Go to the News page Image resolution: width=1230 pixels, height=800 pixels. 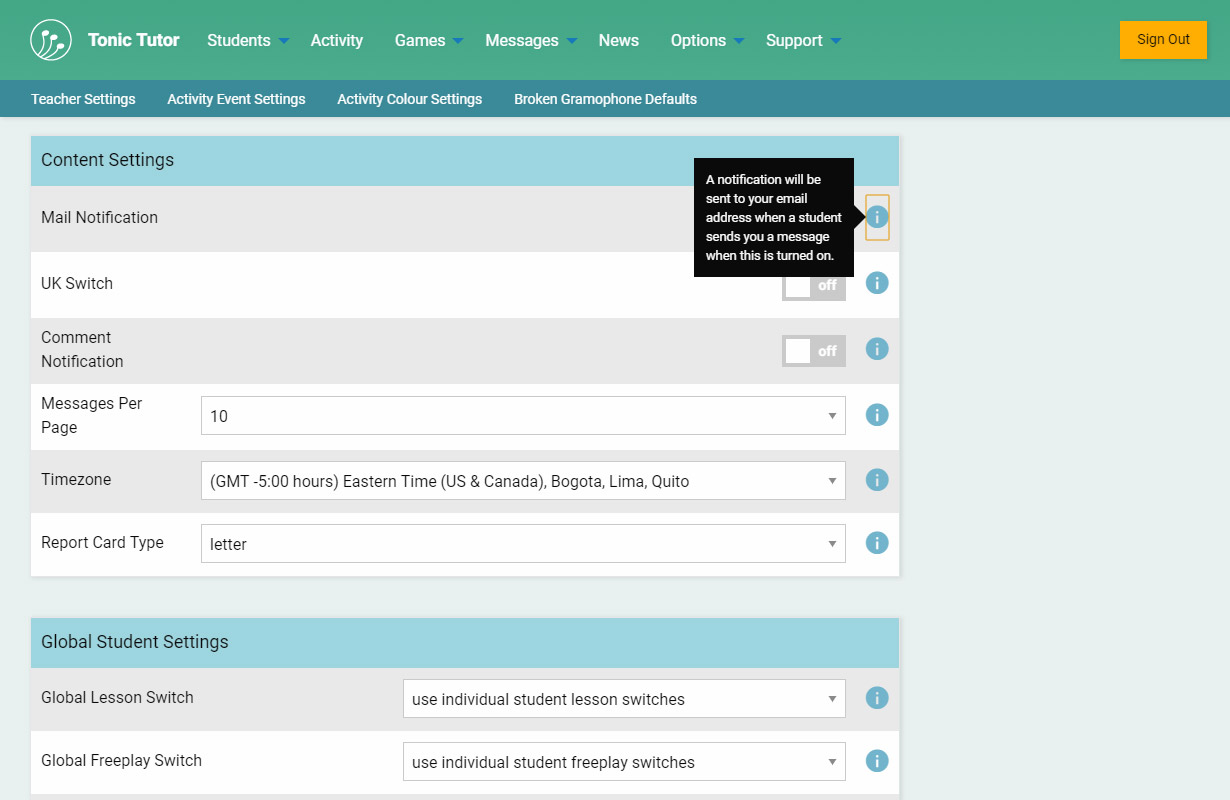(x=618, y=40)
